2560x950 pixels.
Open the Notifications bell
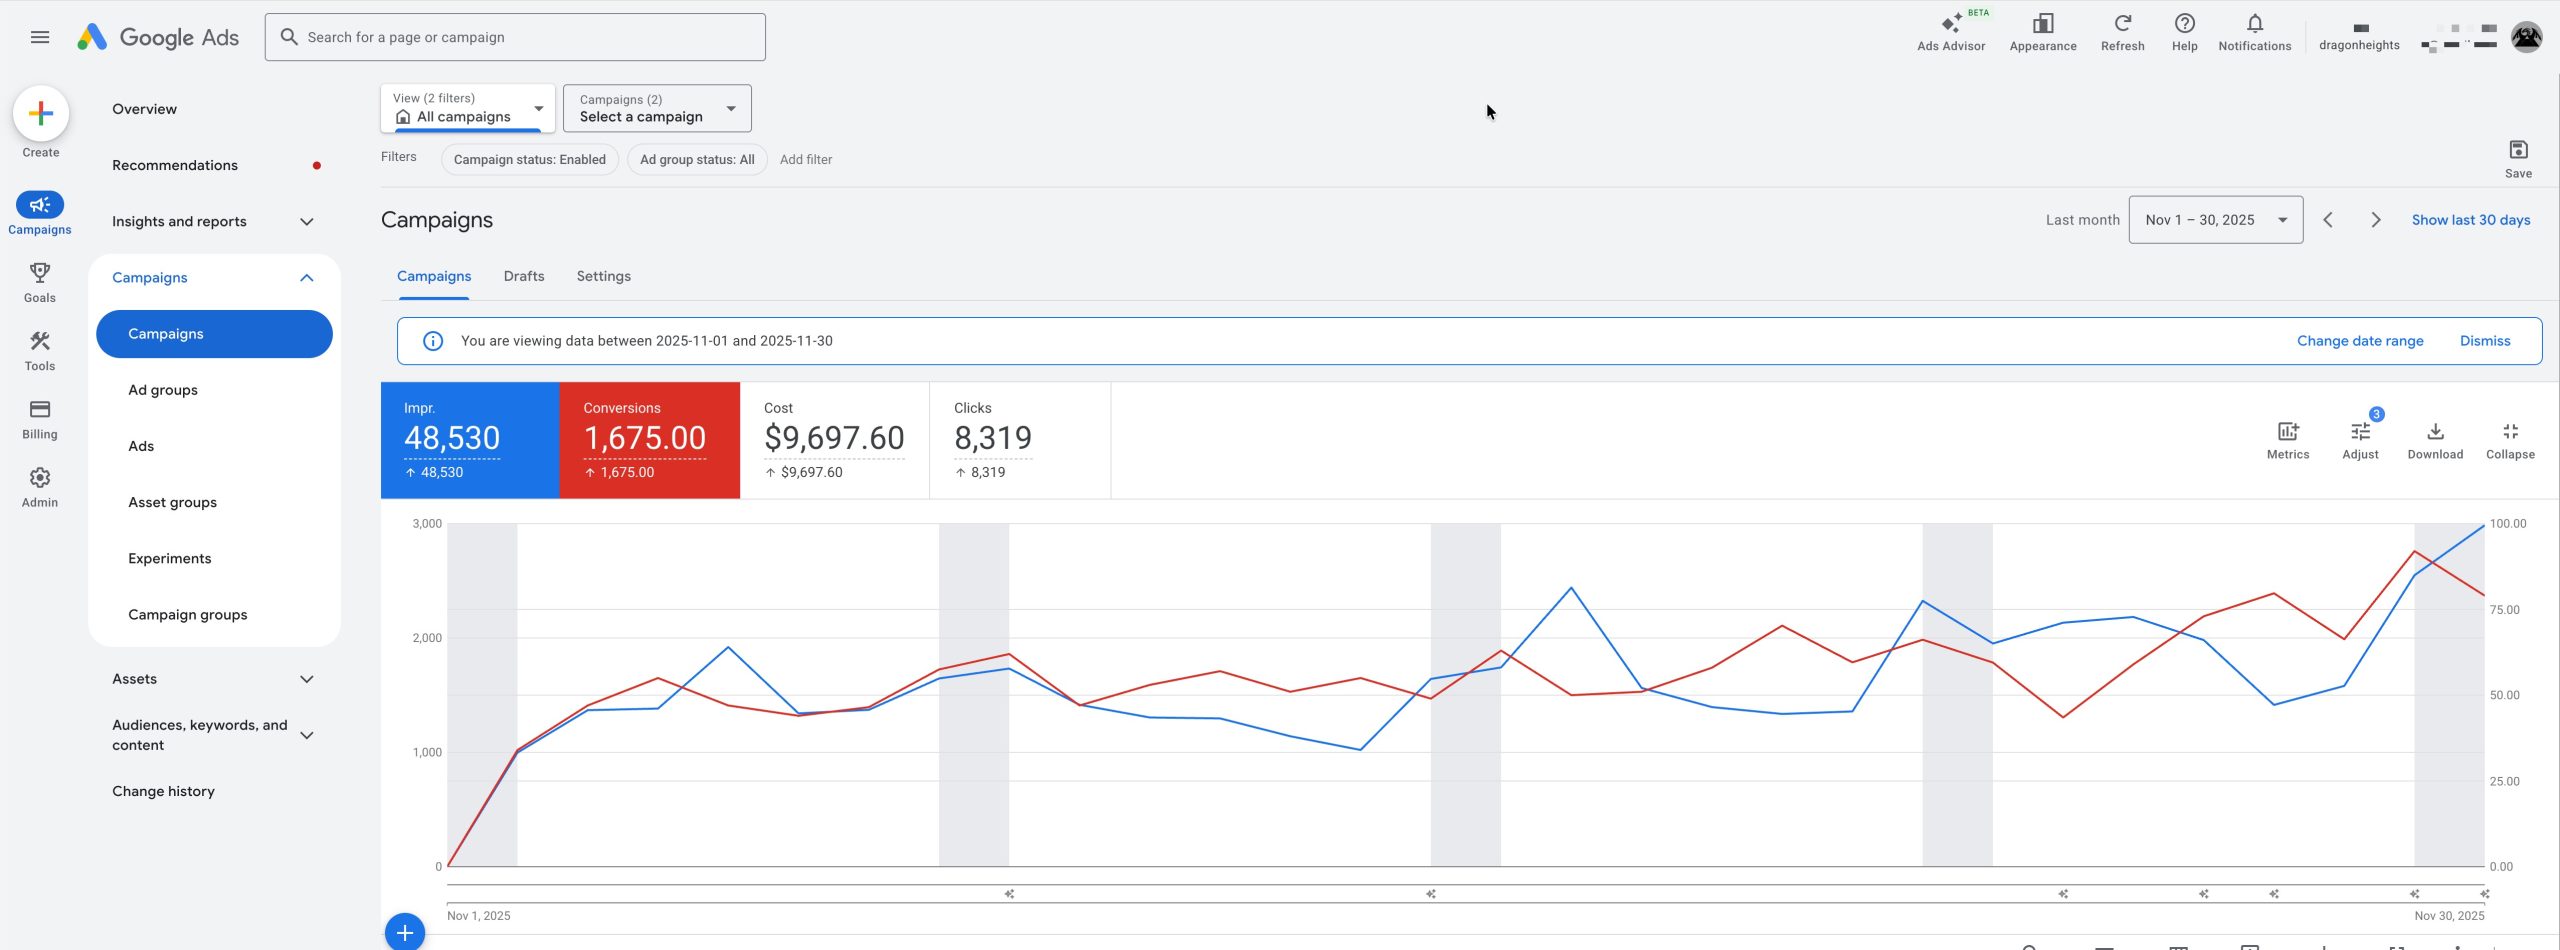pos(2254,32)
